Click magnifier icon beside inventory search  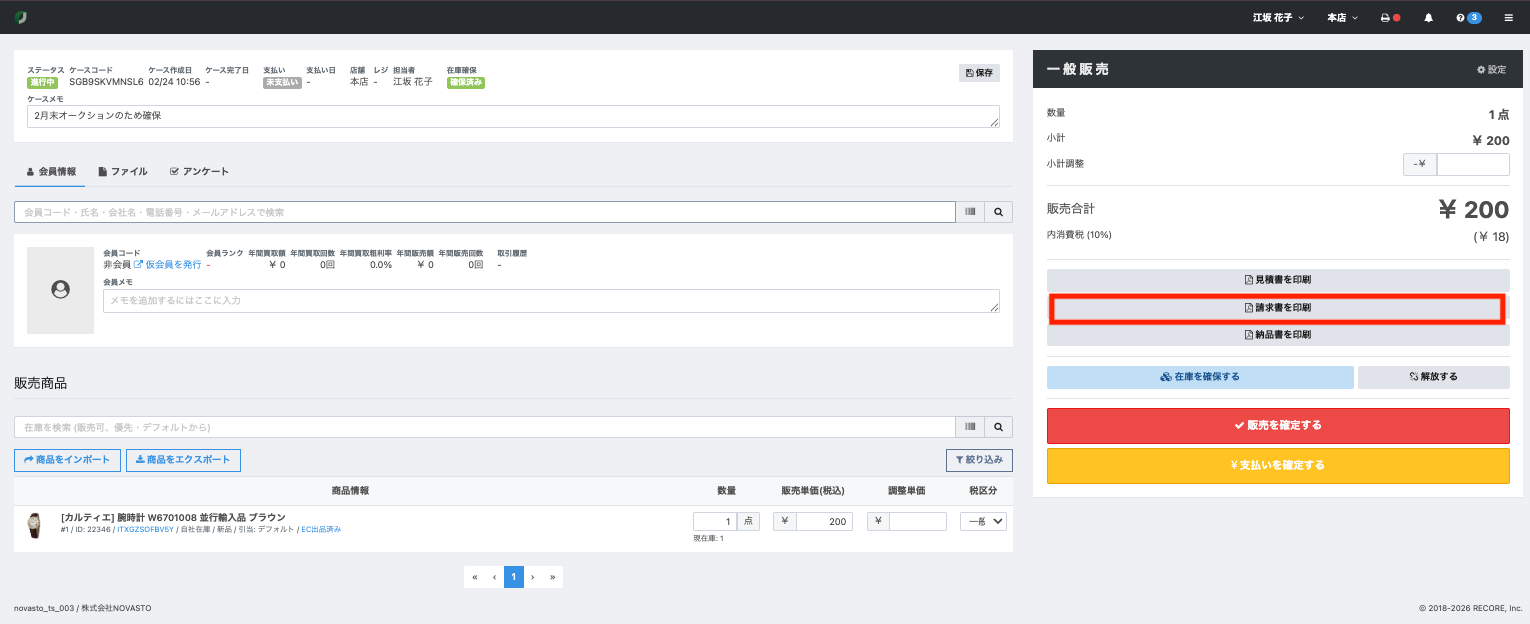(998, 427)
